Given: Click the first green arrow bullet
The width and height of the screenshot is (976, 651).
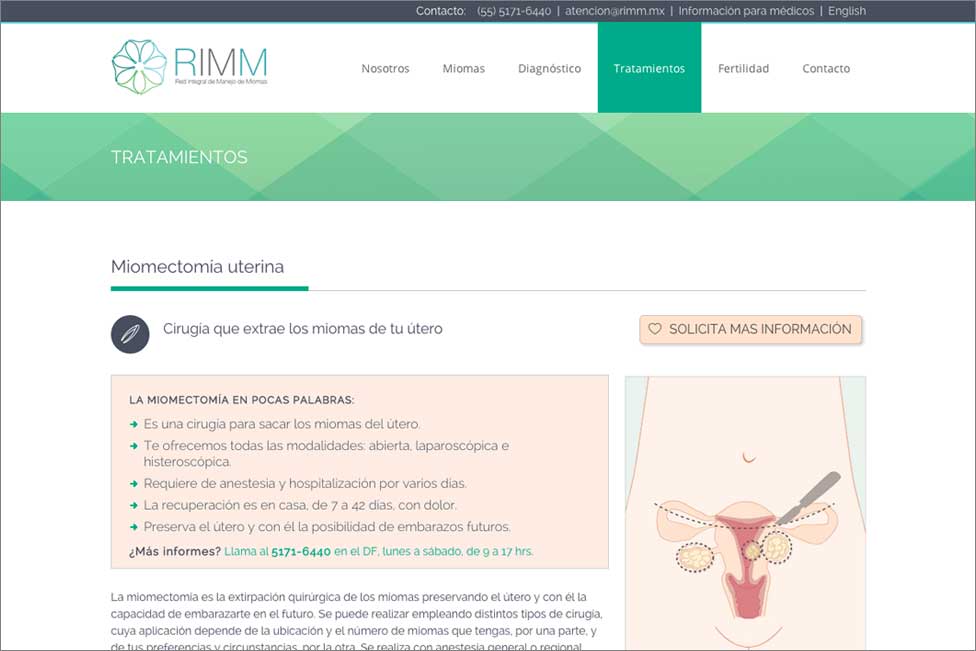Looking at the screenshot, I should (133, 424).
